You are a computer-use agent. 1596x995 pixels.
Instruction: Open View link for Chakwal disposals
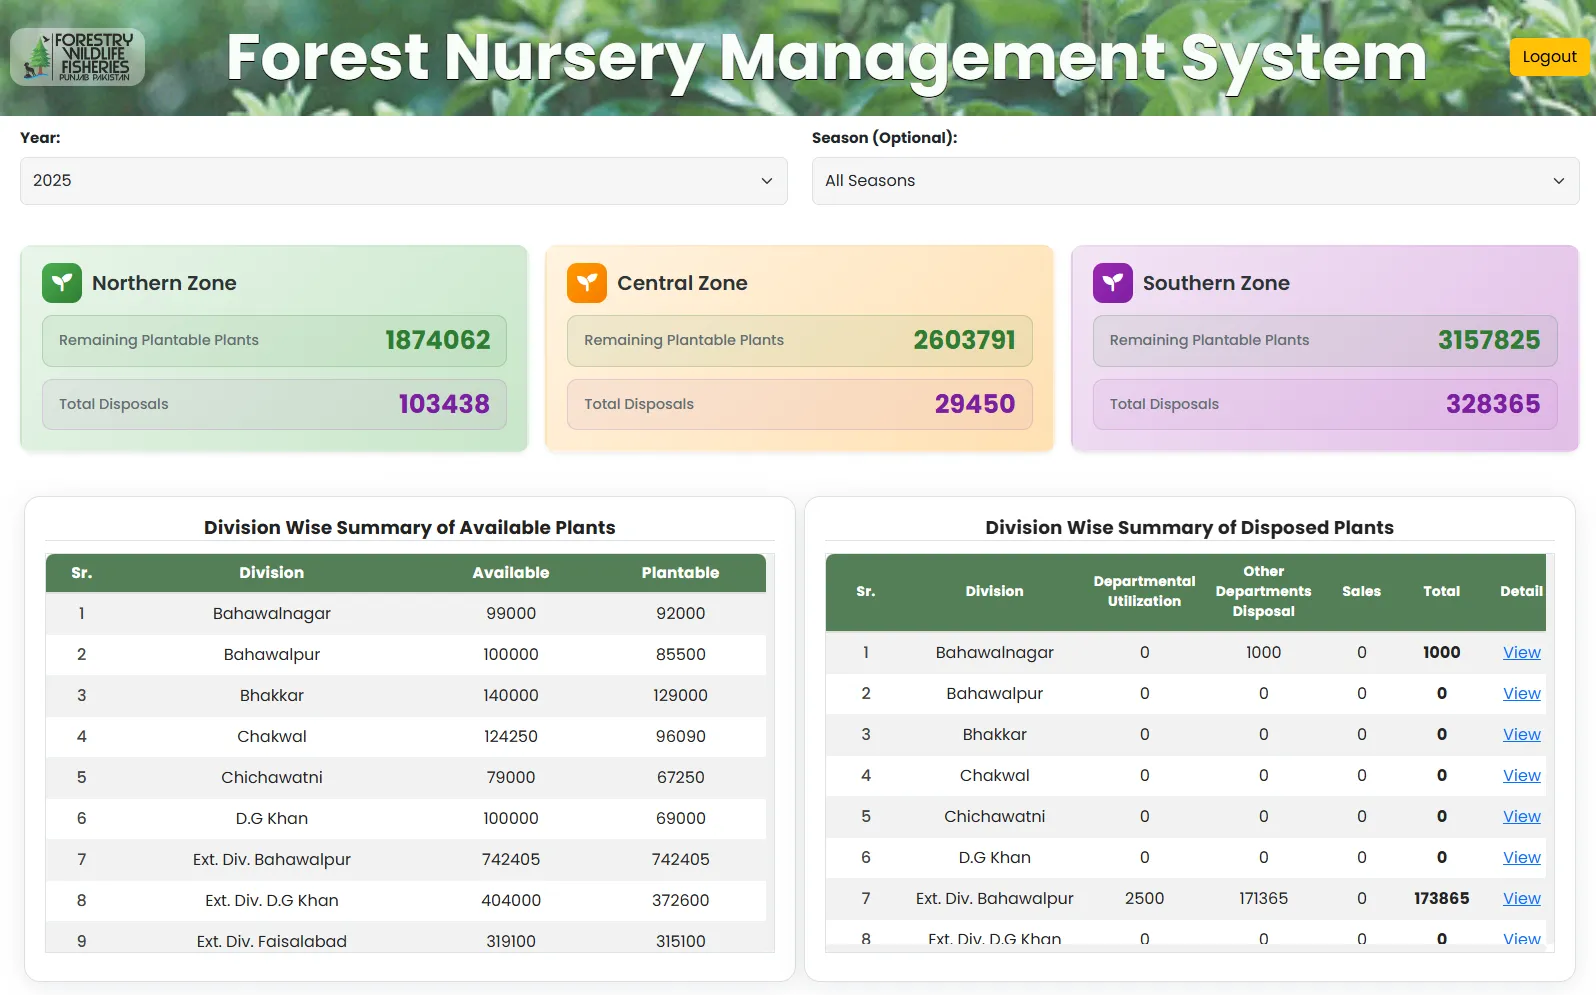(x=1521, y=776)
